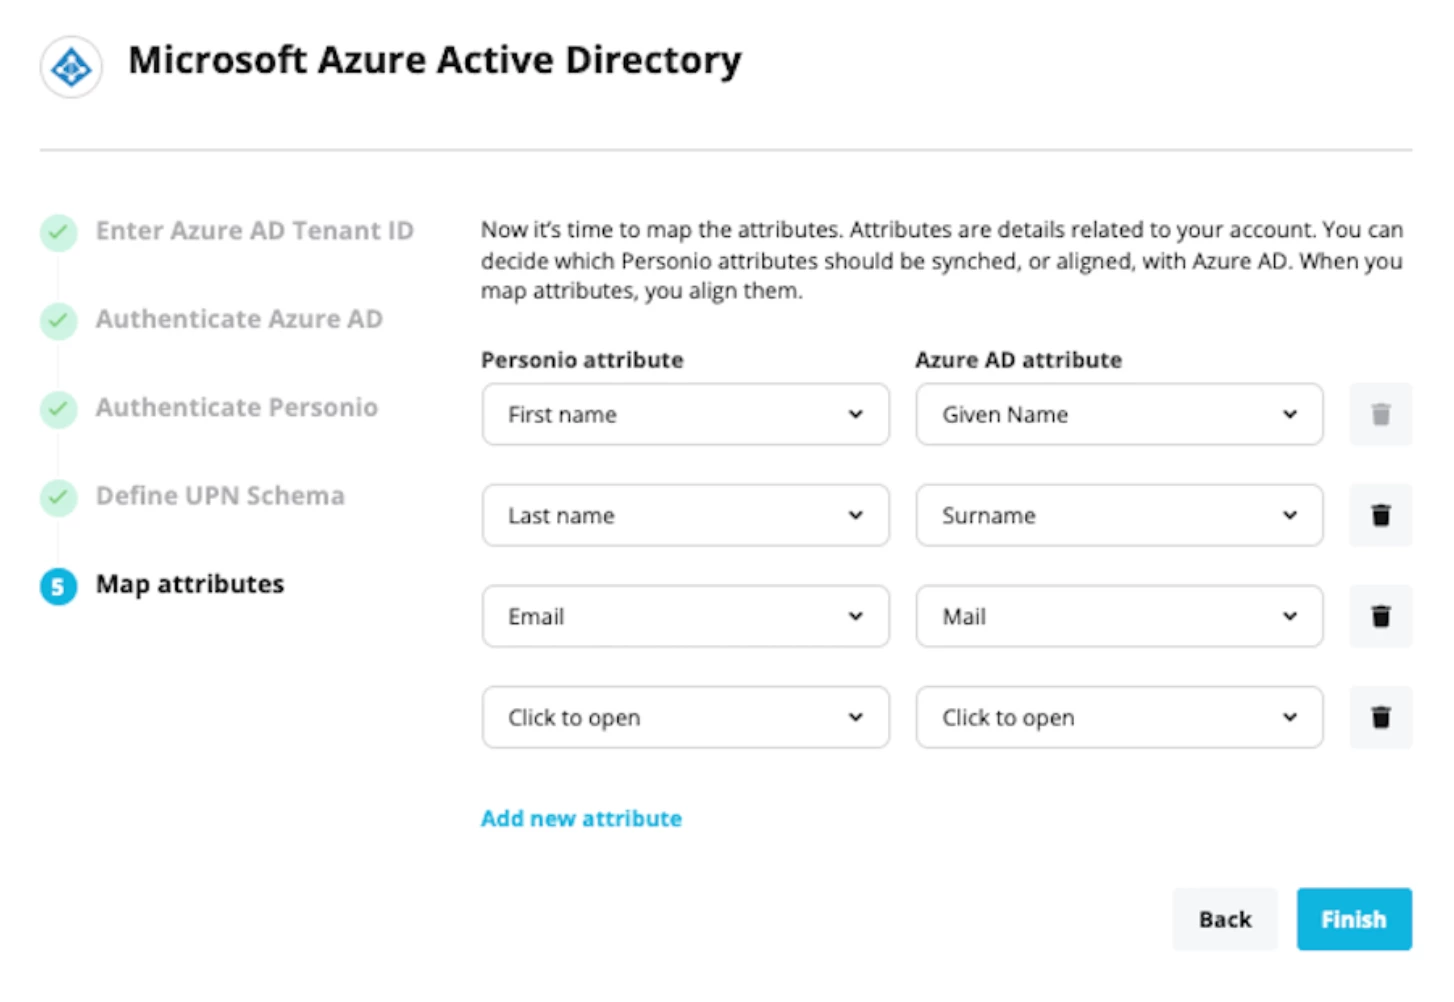This screenshot has height=1002, width=1454.
Task: Go to the Authenticate Personio step
Action: (x=237, y=408)
